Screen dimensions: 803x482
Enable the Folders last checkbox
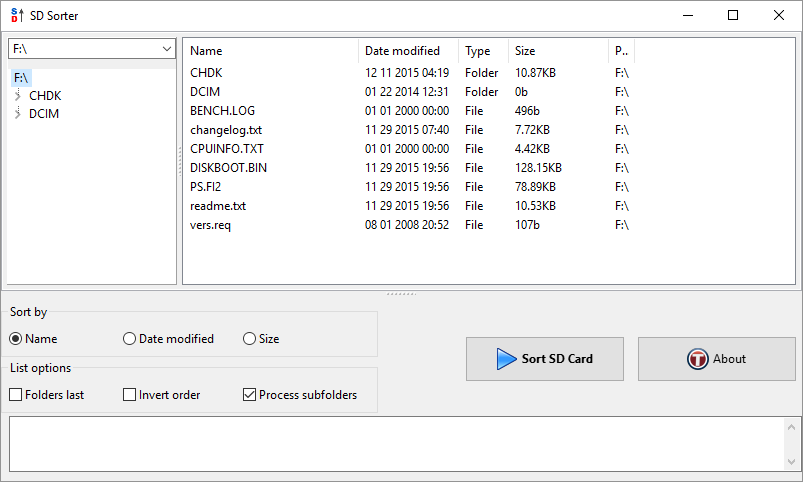16,395
